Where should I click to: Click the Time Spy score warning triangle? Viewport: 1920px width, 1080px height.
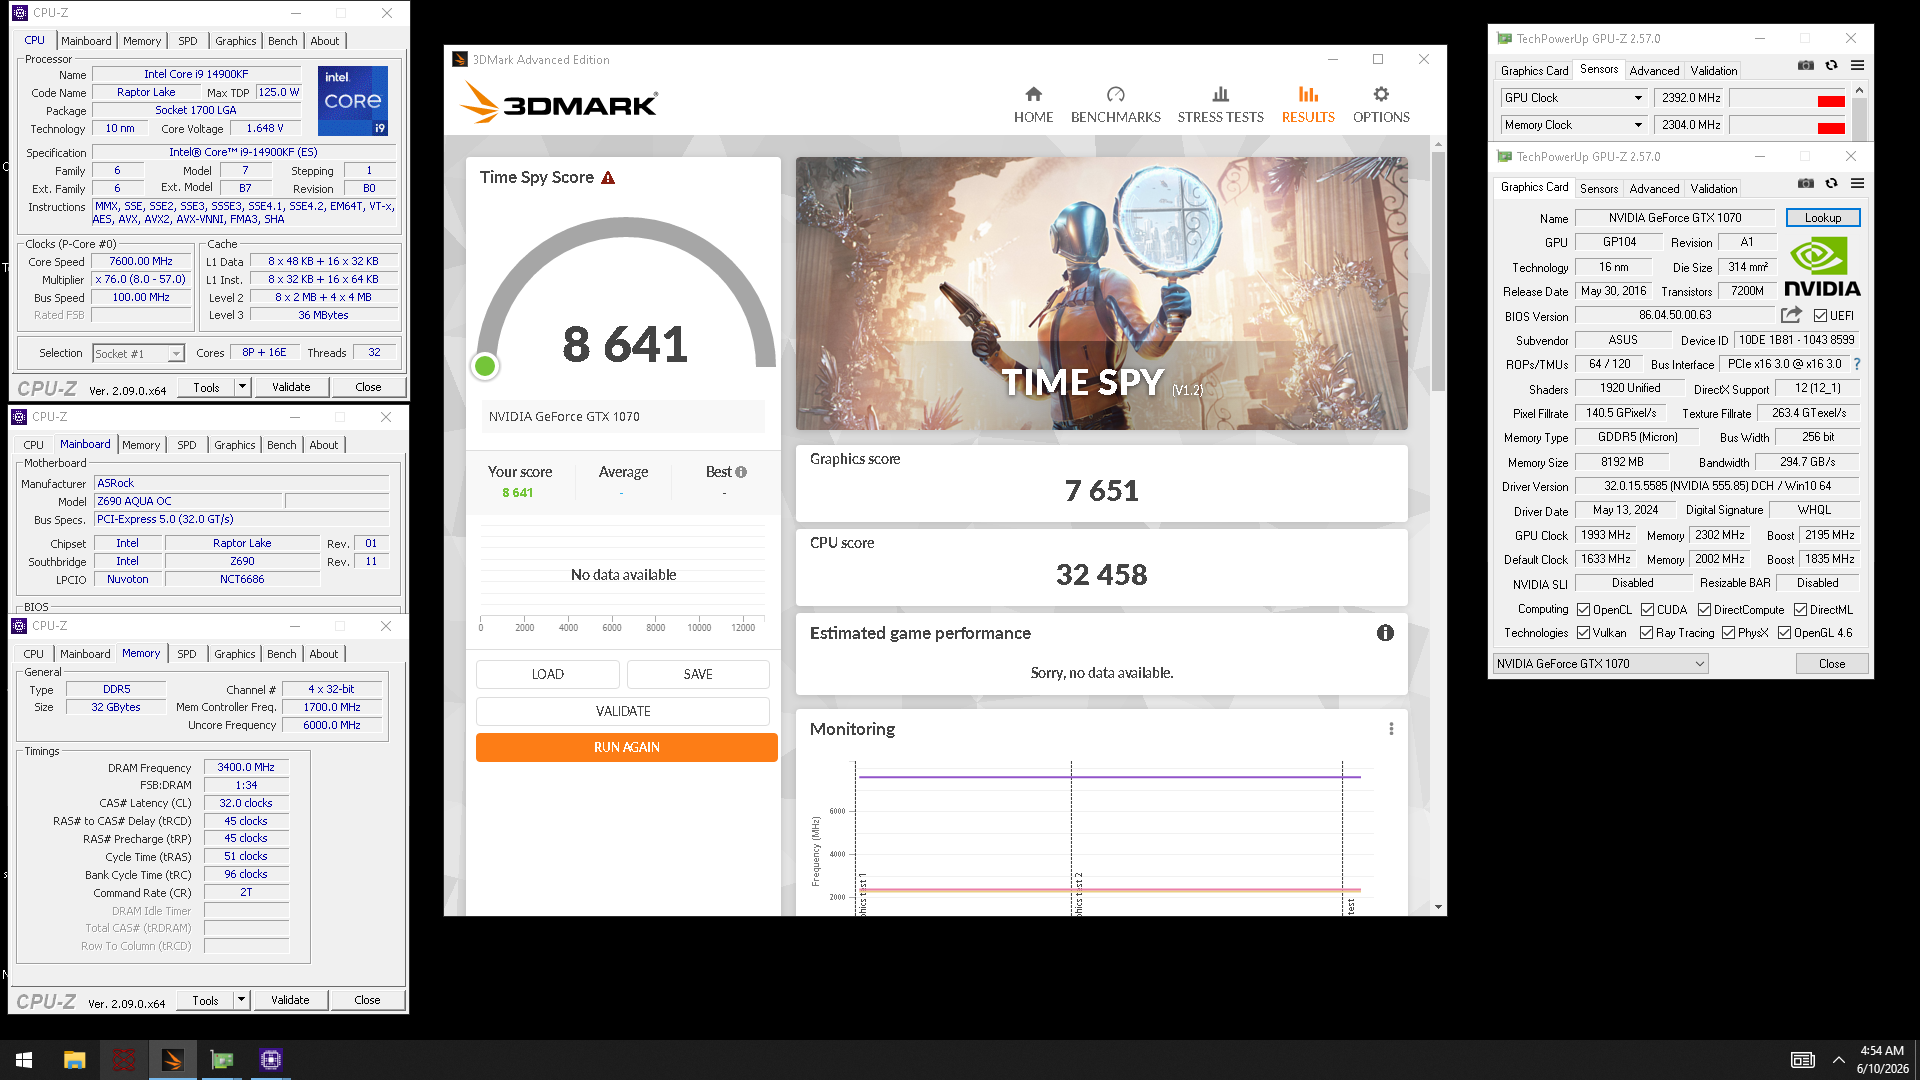click(x=608, y=178)
